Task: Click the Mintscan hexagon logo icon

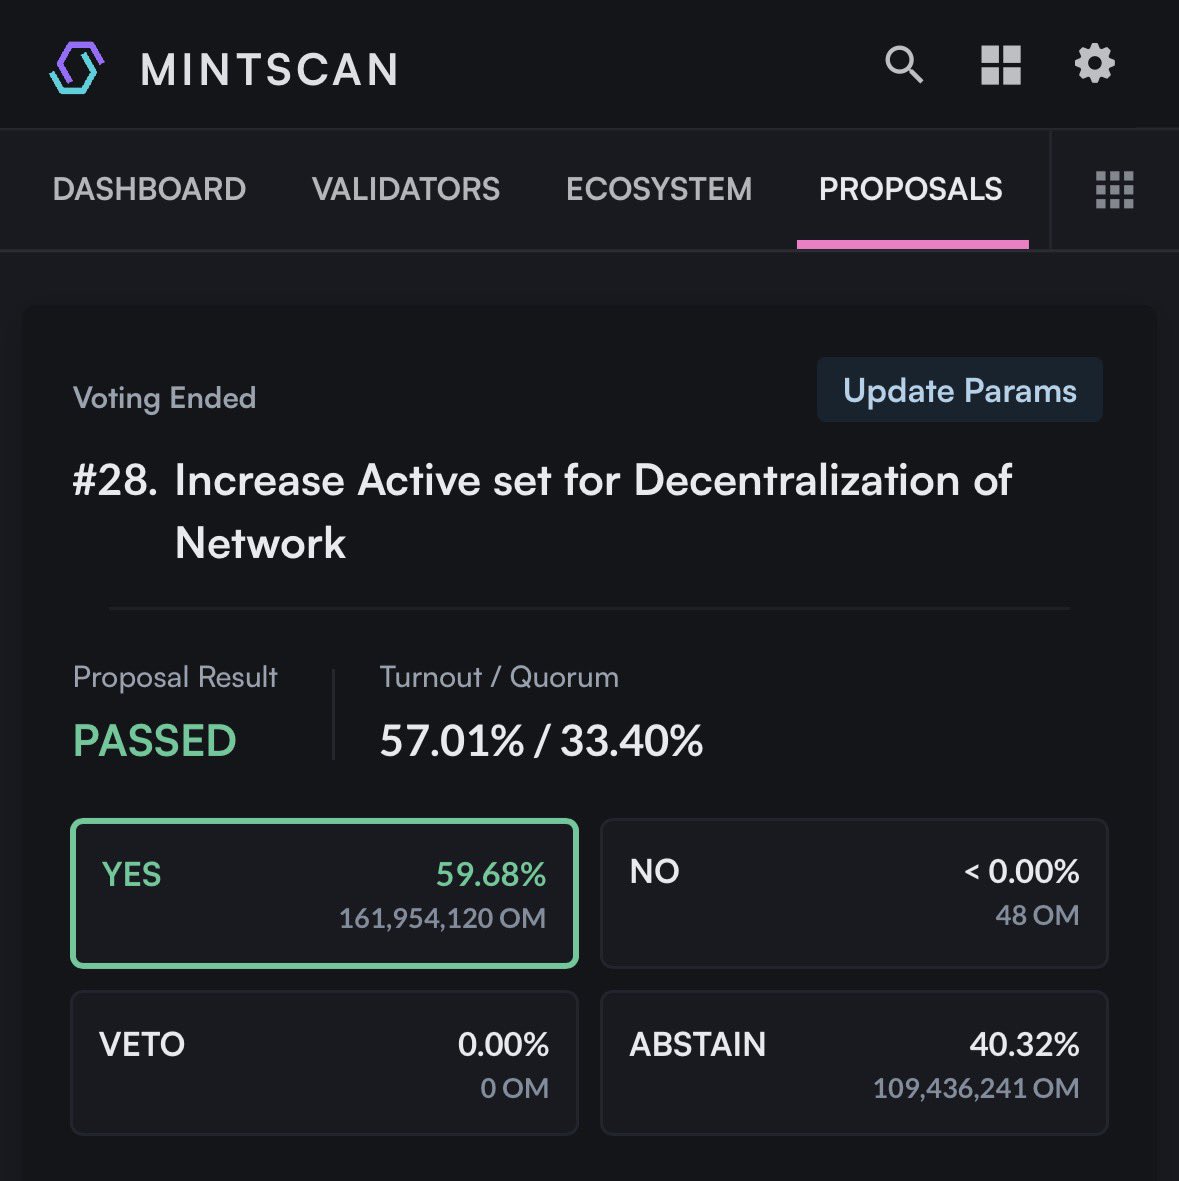Action: (77, 68)
